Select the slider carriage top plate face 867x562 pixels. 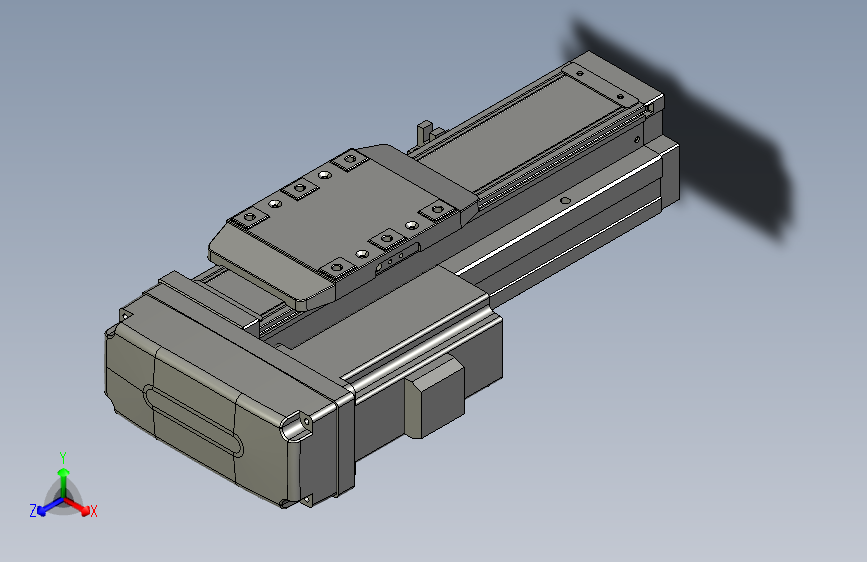[x=343, y=213]
